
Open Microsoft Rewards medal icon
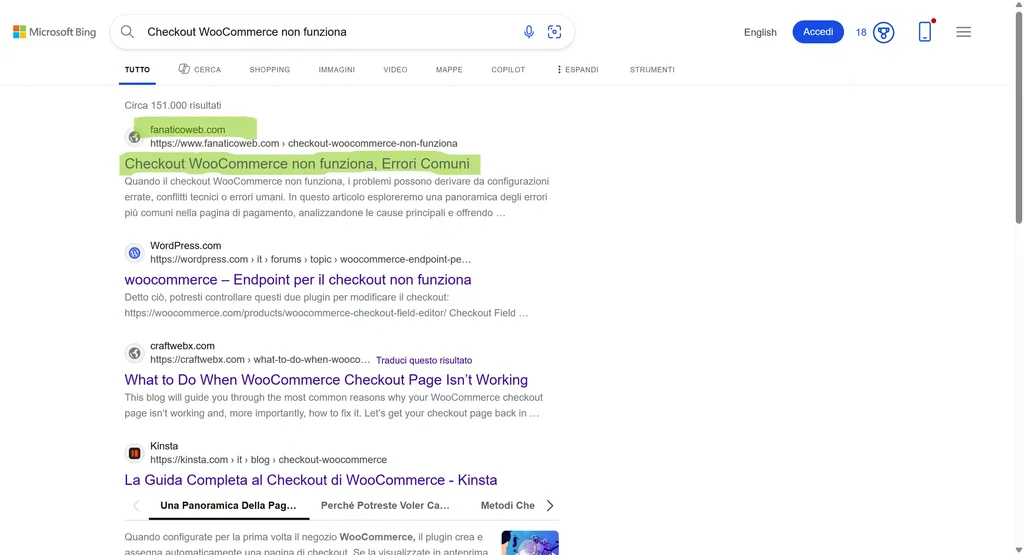click(883, 32)
